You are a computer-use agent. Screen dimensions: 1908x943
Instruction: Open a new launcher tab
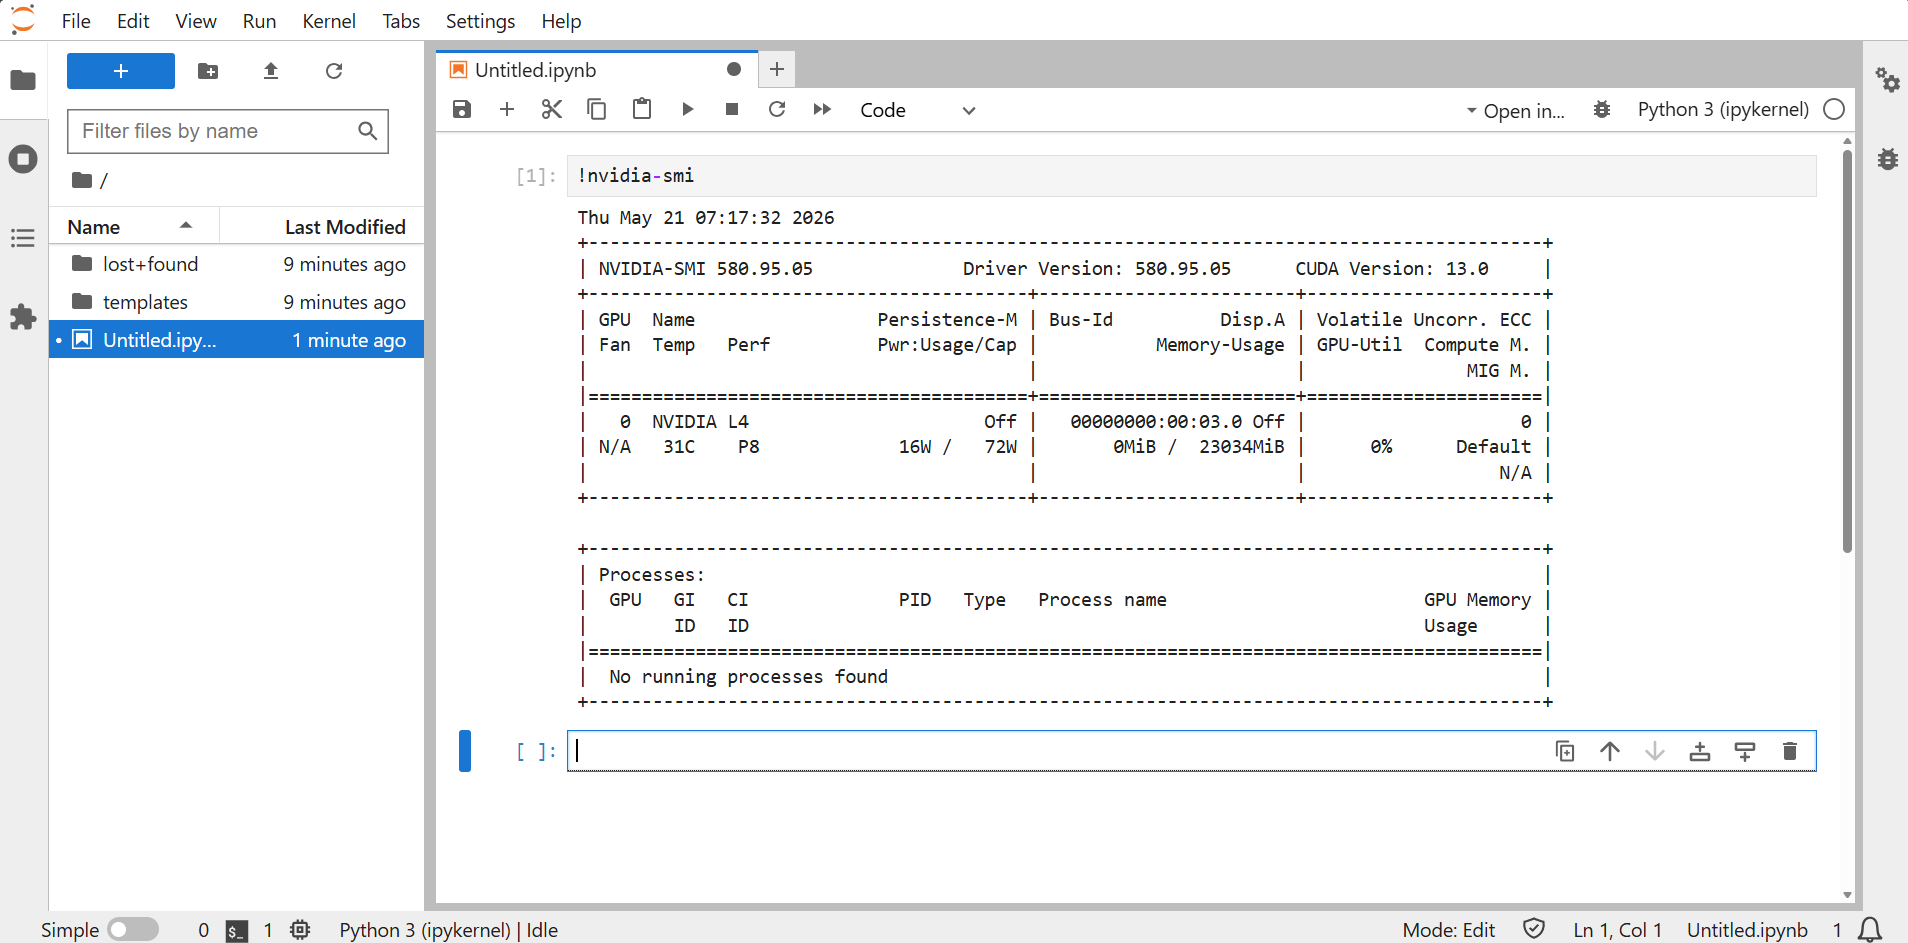tap(777, 69)
